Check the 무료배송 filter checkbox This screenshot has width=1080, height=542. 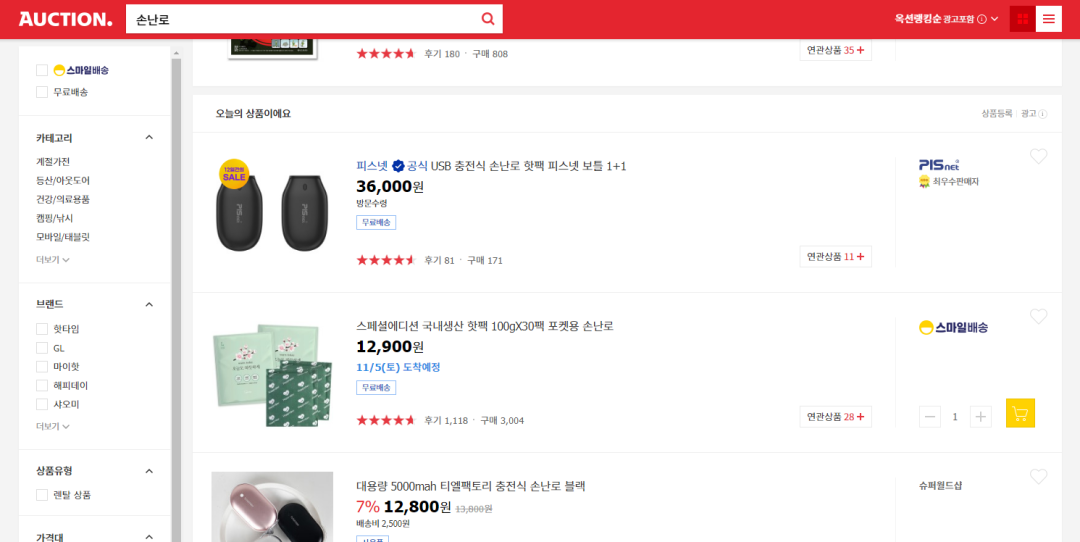pyautogui.click(x=42, y=92)
